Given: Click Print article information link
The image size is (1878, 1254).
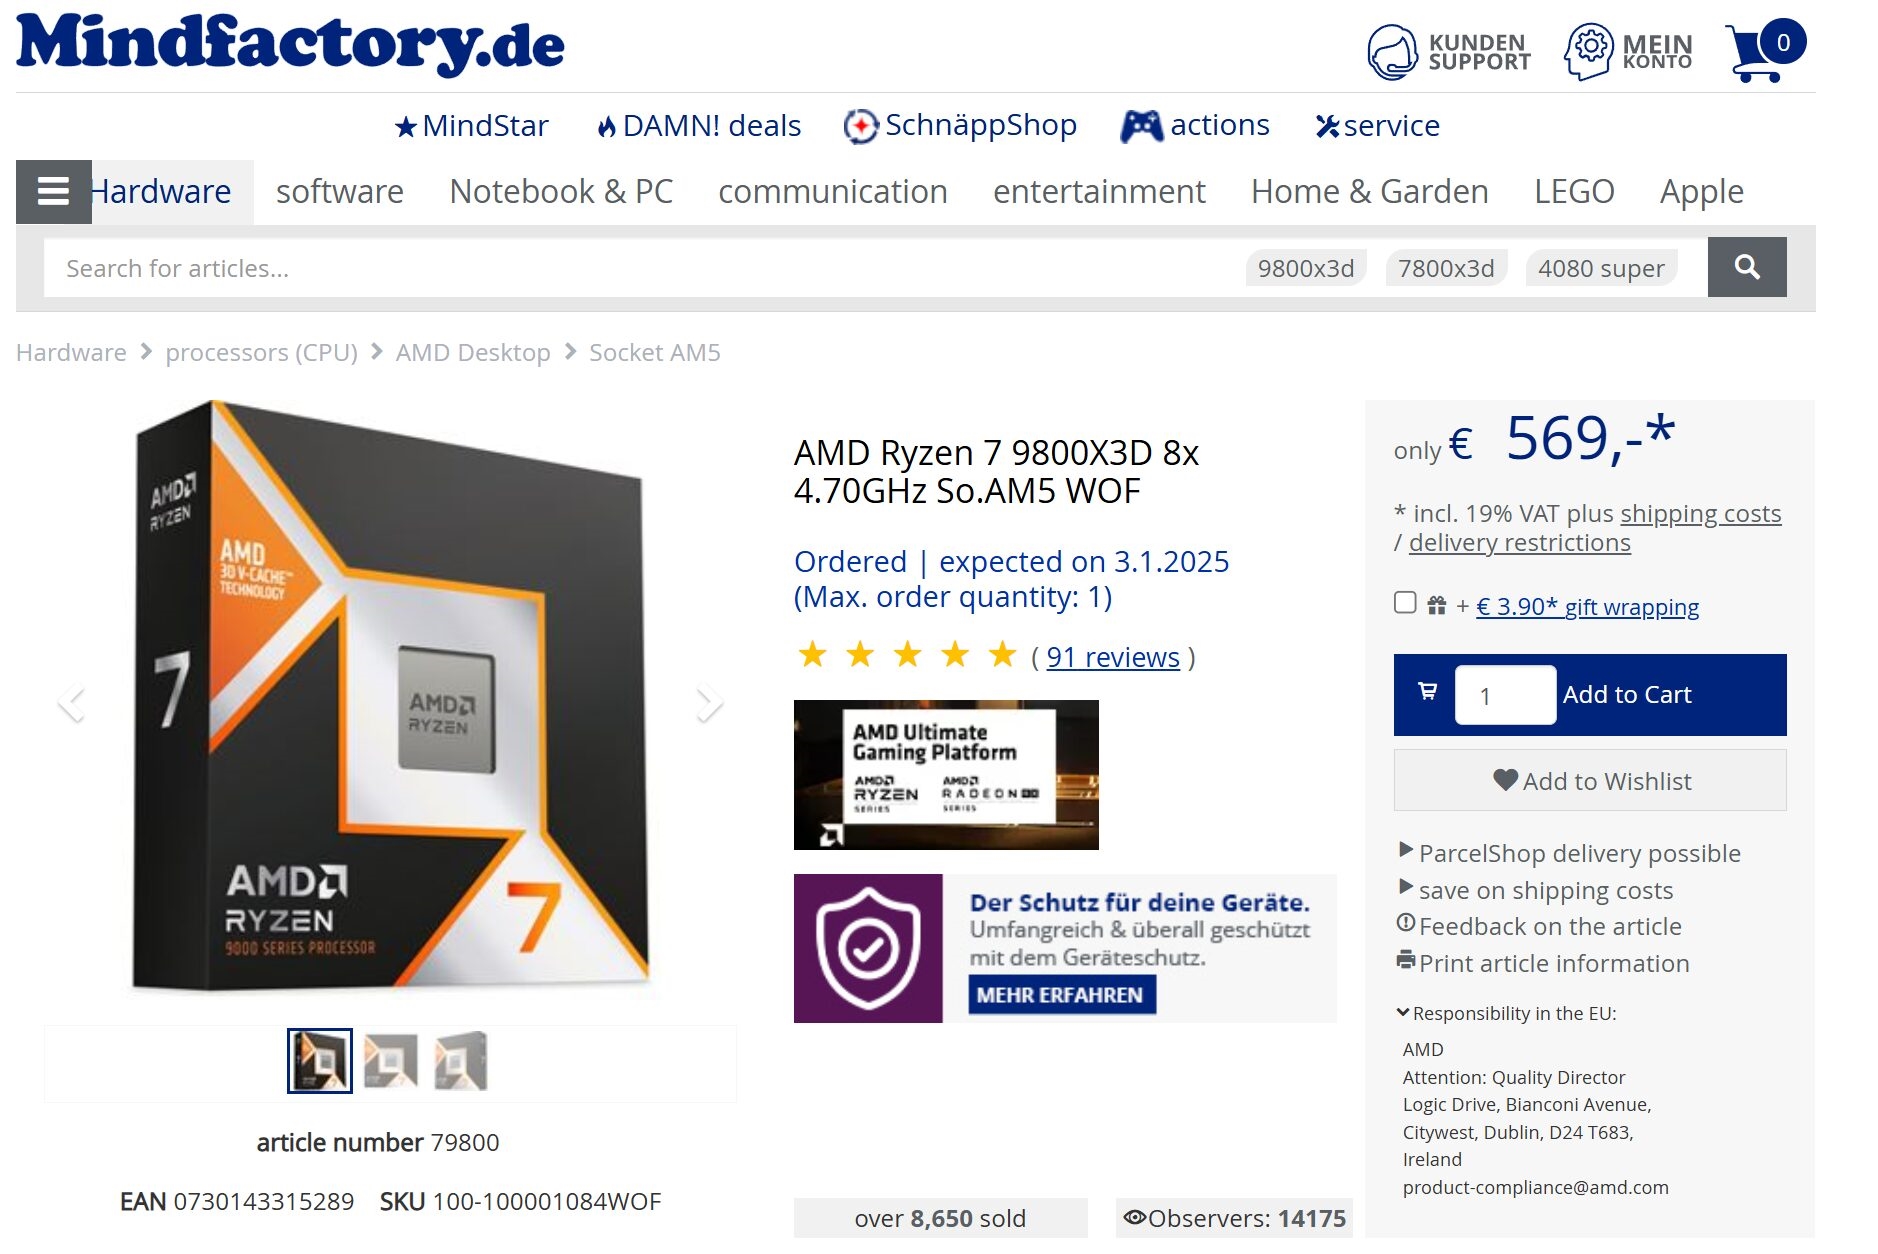Looking at the screenshot, I should (1554, 963).
